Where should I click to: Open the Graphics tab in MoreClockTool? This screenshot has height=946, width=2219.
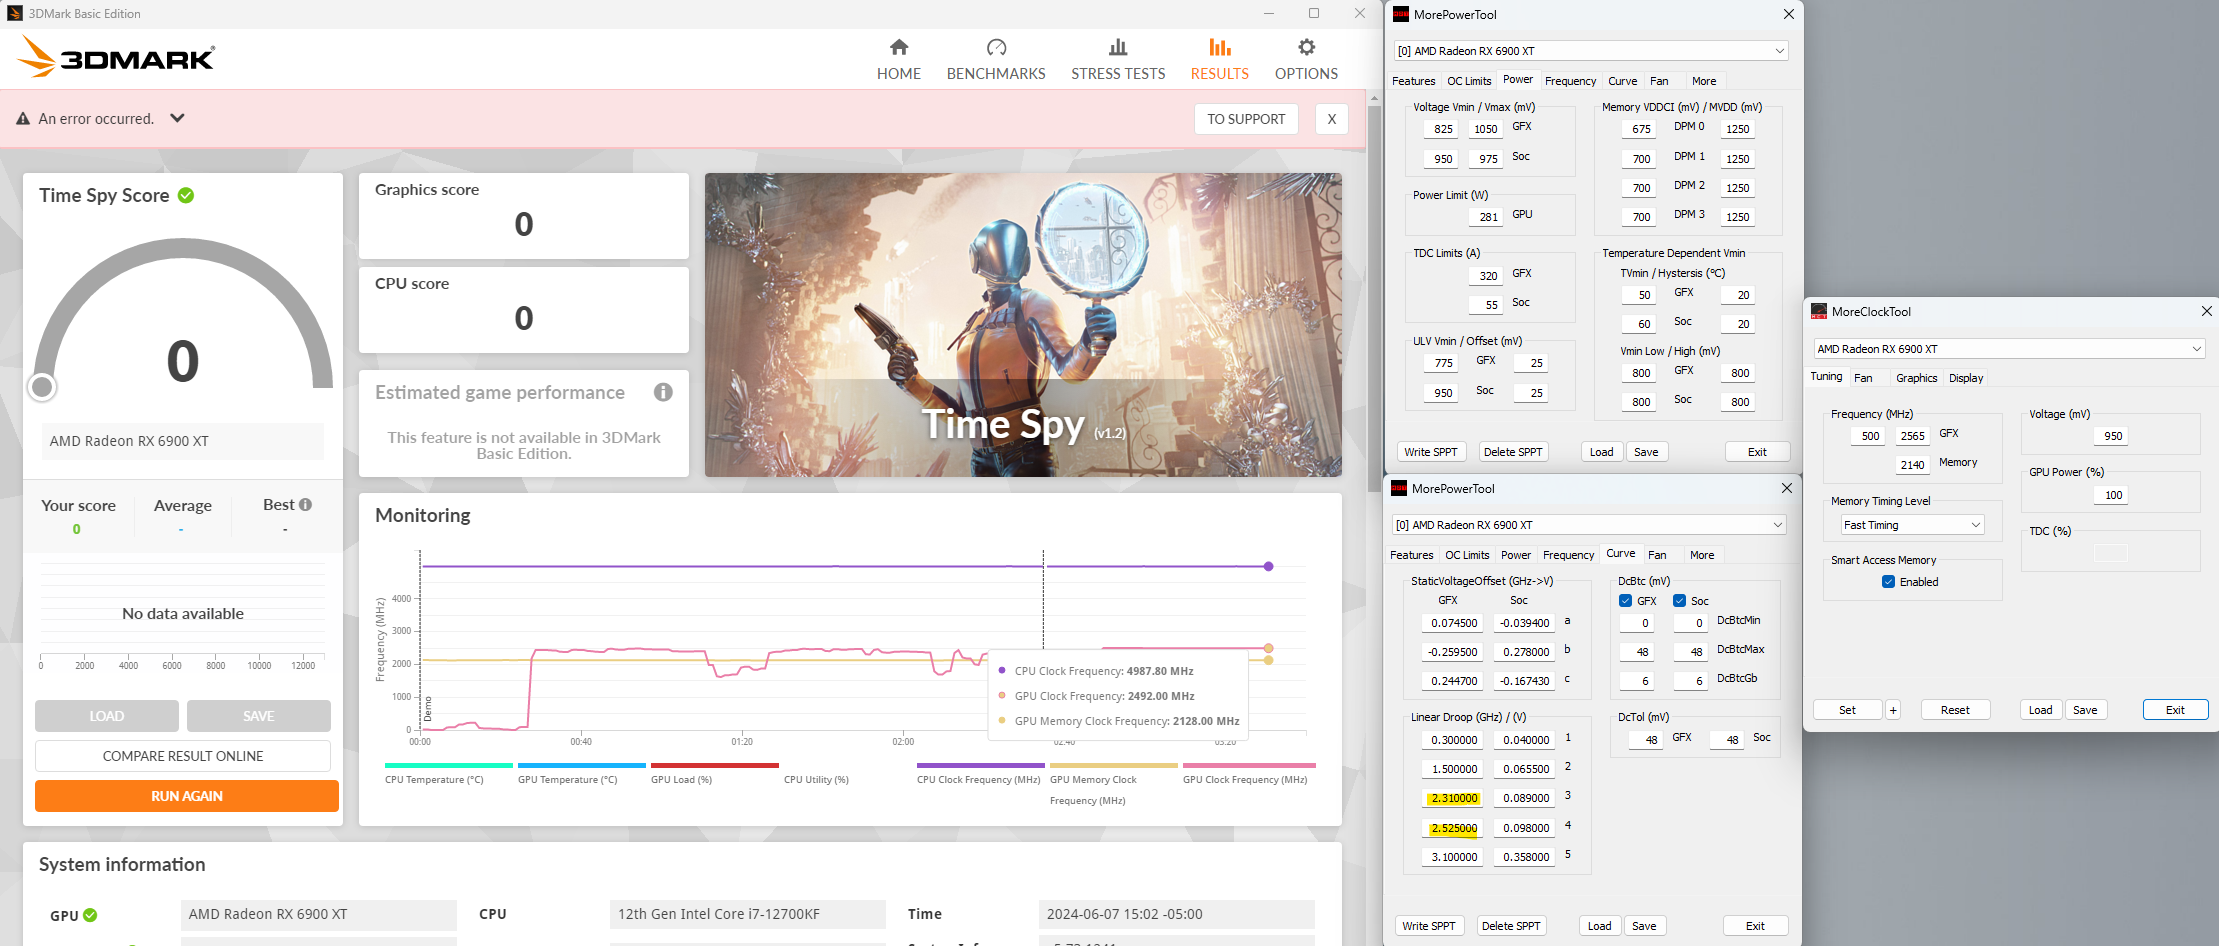pyautogui.click(x=1915, y=378)
